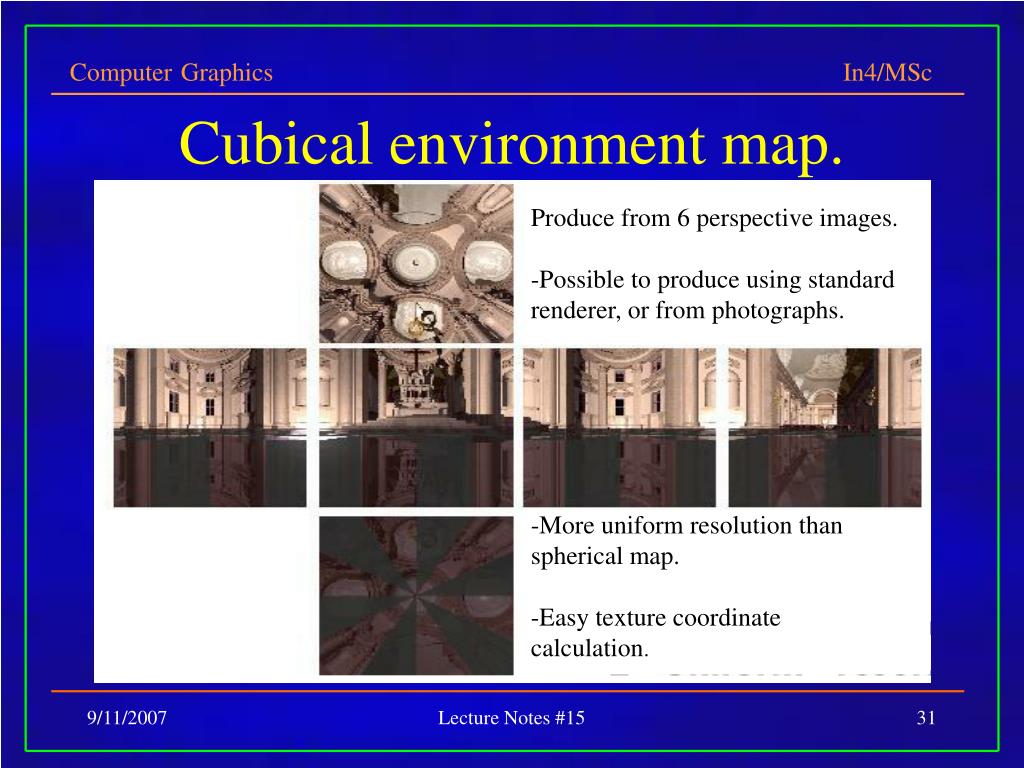The width and height of the screenshot is (1024, 768).
Task: Click slide number '31'
Action: (926, 718)
